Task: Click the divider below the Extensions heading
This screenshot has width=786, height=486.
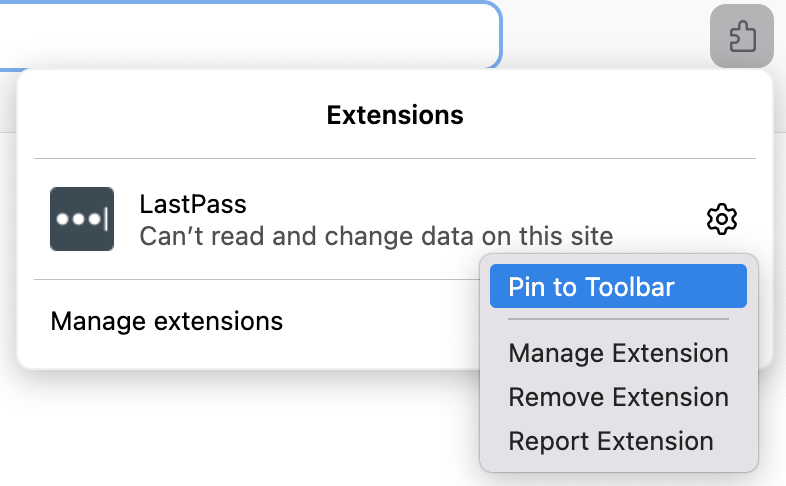Action: tap(395, 158)
